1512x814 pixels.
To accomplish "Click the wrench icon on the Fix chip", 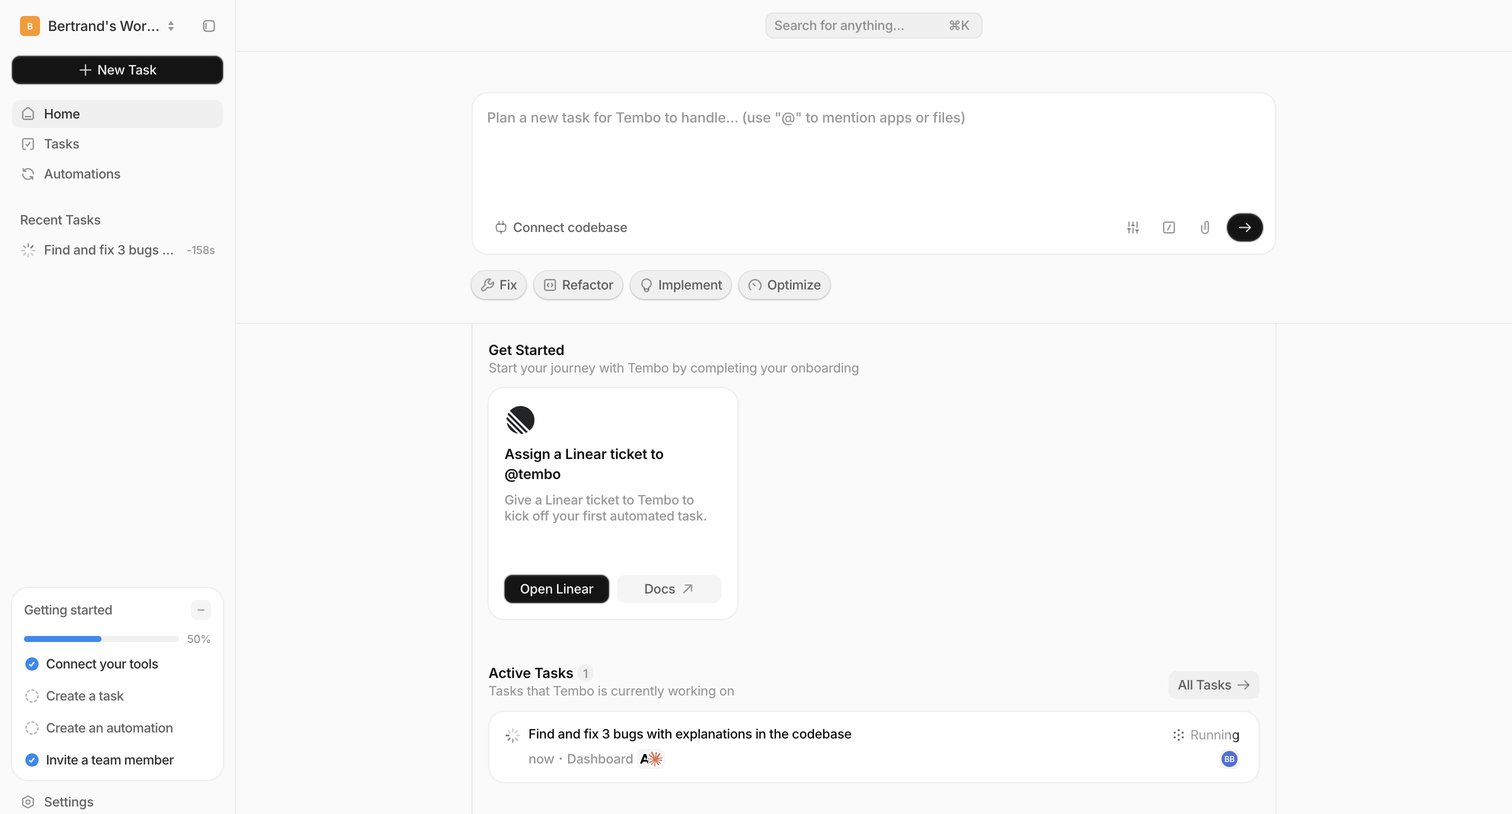I will pyautogui.click(x=488, y=285).
